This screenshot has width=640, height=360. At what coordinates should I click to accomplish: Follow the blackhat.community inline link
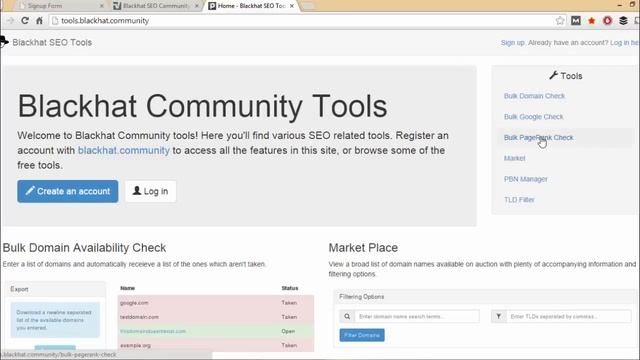pyautogui.click(x=124, y=150)
